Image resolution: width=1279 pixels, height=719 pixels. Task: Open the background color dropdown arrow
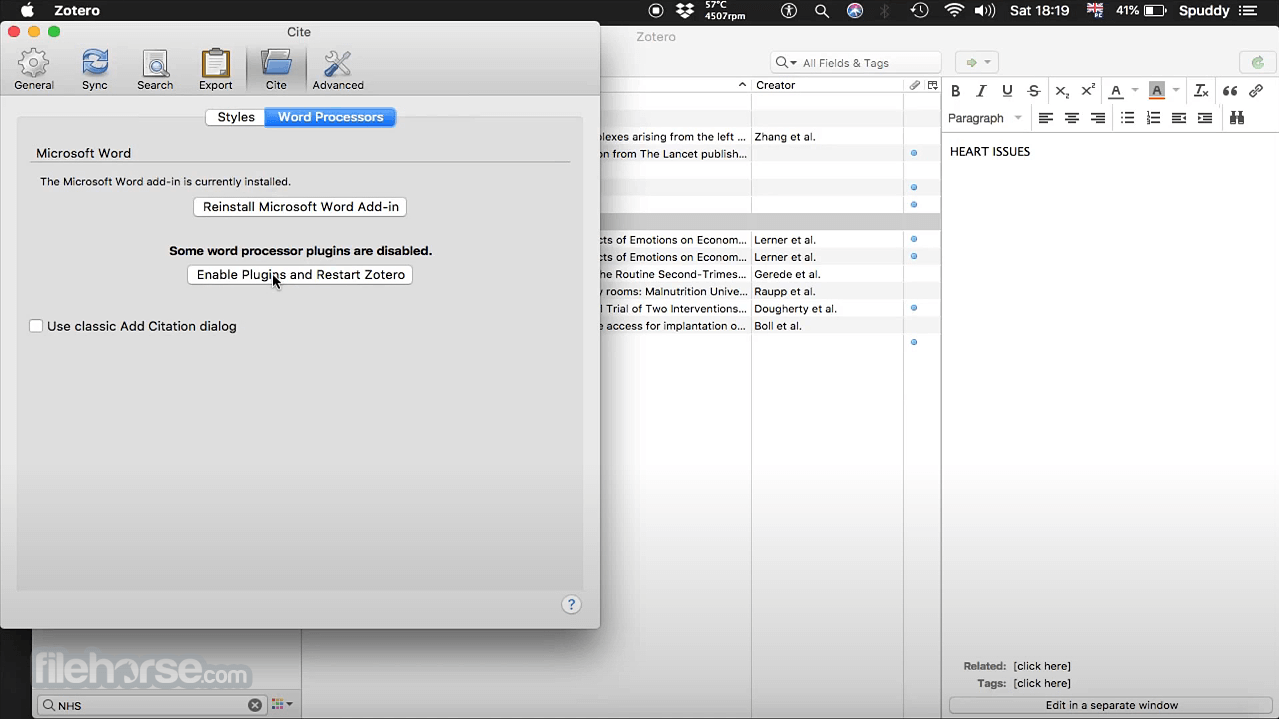1176,91
